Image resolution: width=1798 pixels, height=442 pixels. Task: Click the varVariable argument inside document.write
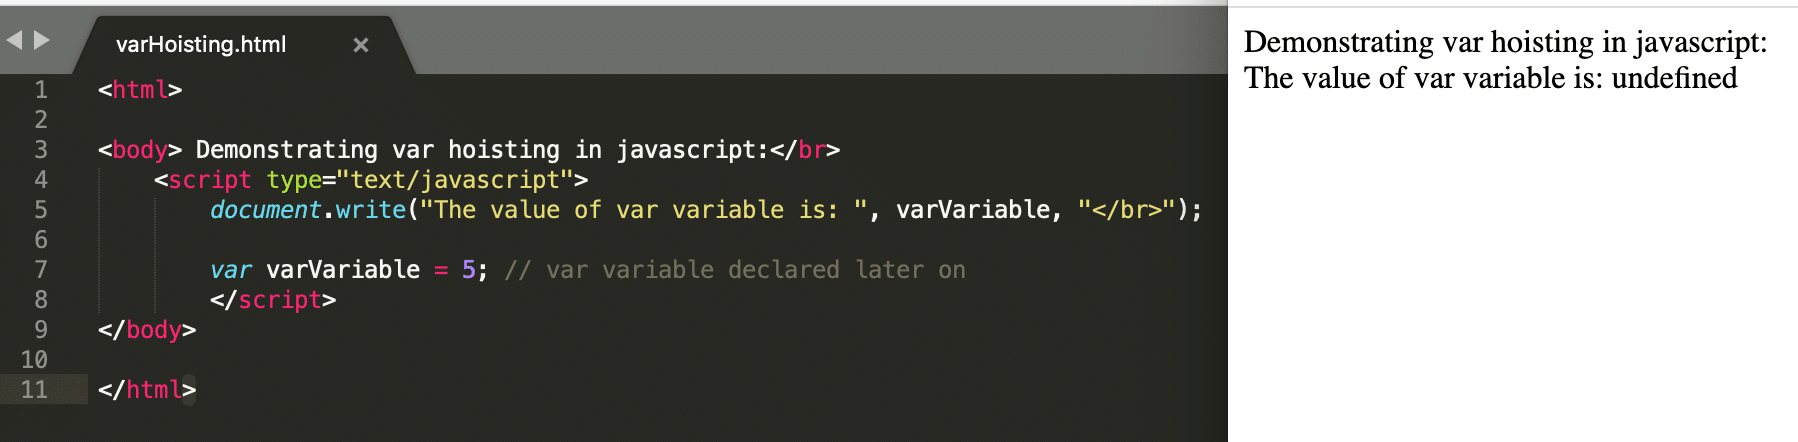pos(972,210)
